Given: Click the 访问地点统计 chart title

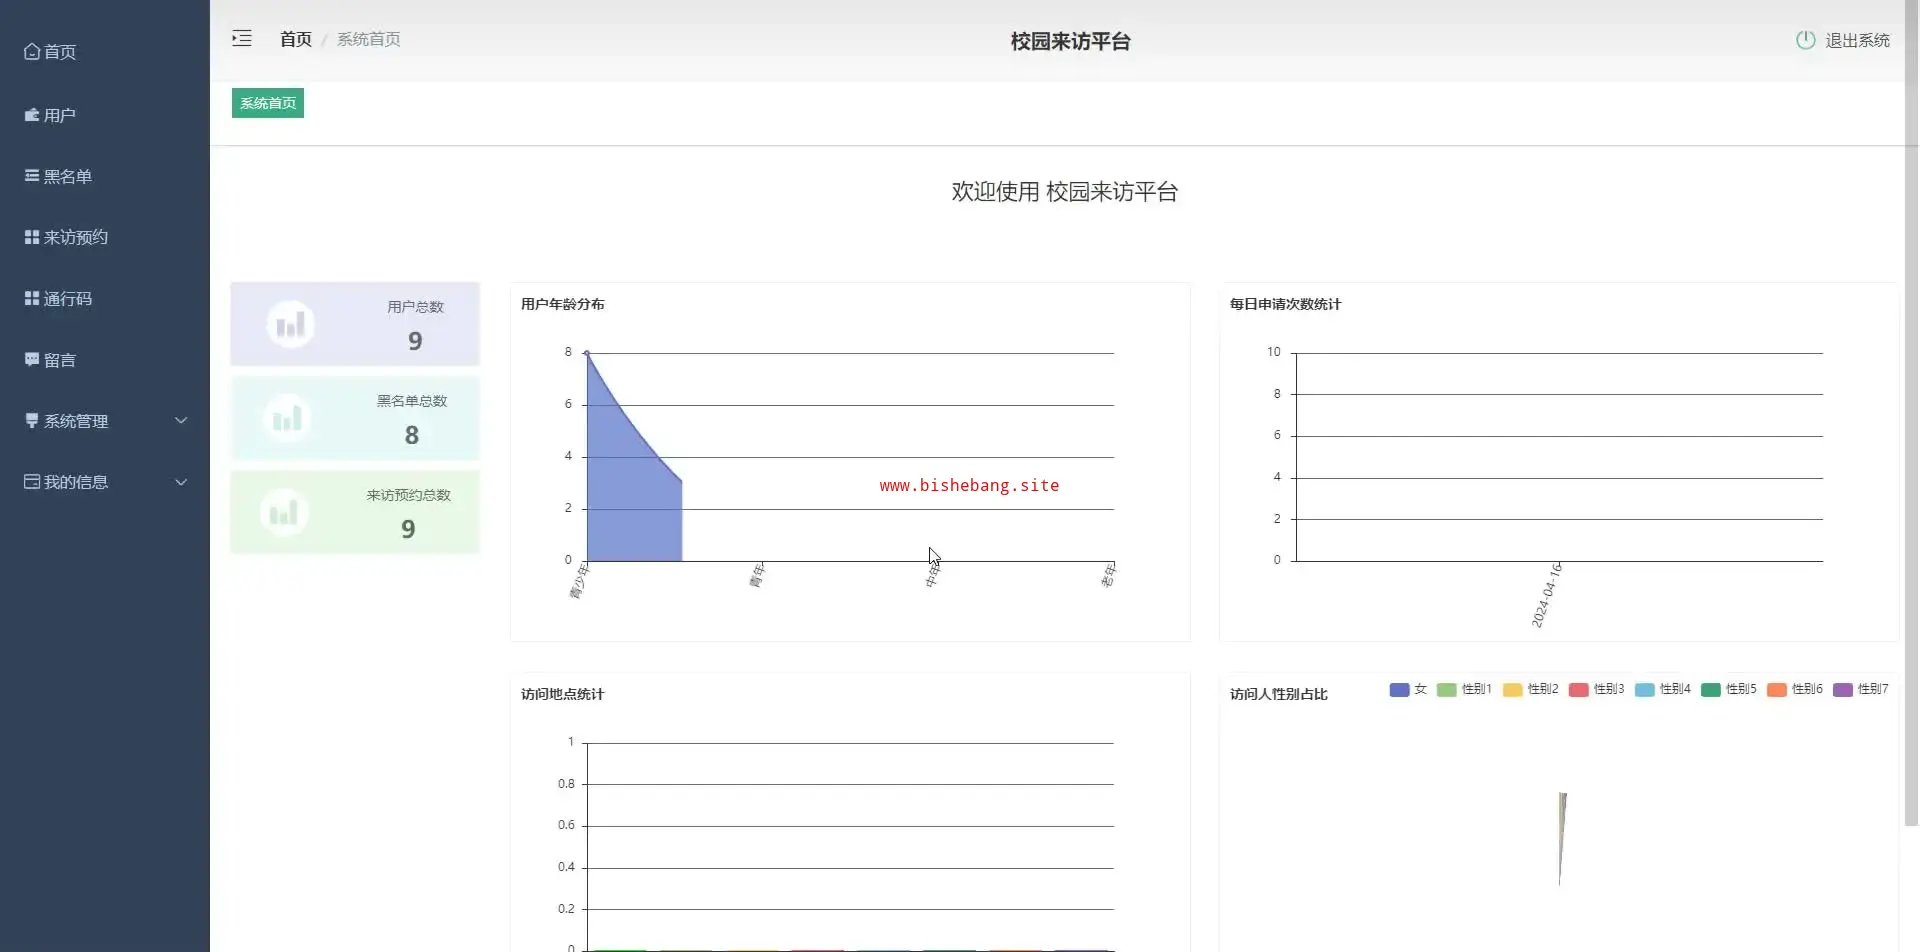Looking at the screenshot, I should point(562,694).
